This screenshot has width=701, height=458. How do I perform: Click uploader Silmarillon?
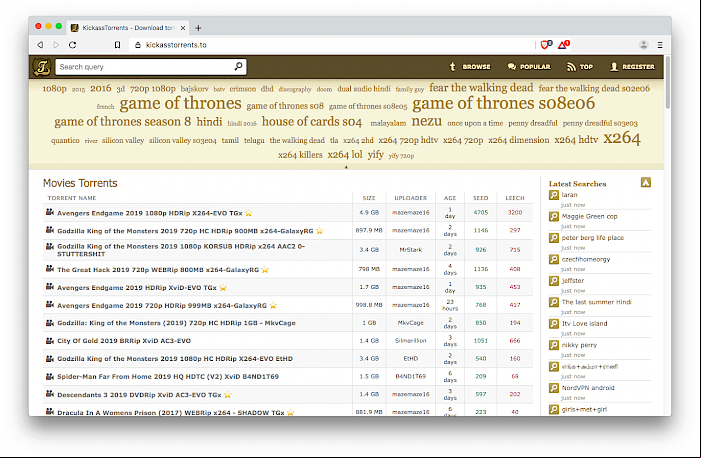[x=410, y=340]
